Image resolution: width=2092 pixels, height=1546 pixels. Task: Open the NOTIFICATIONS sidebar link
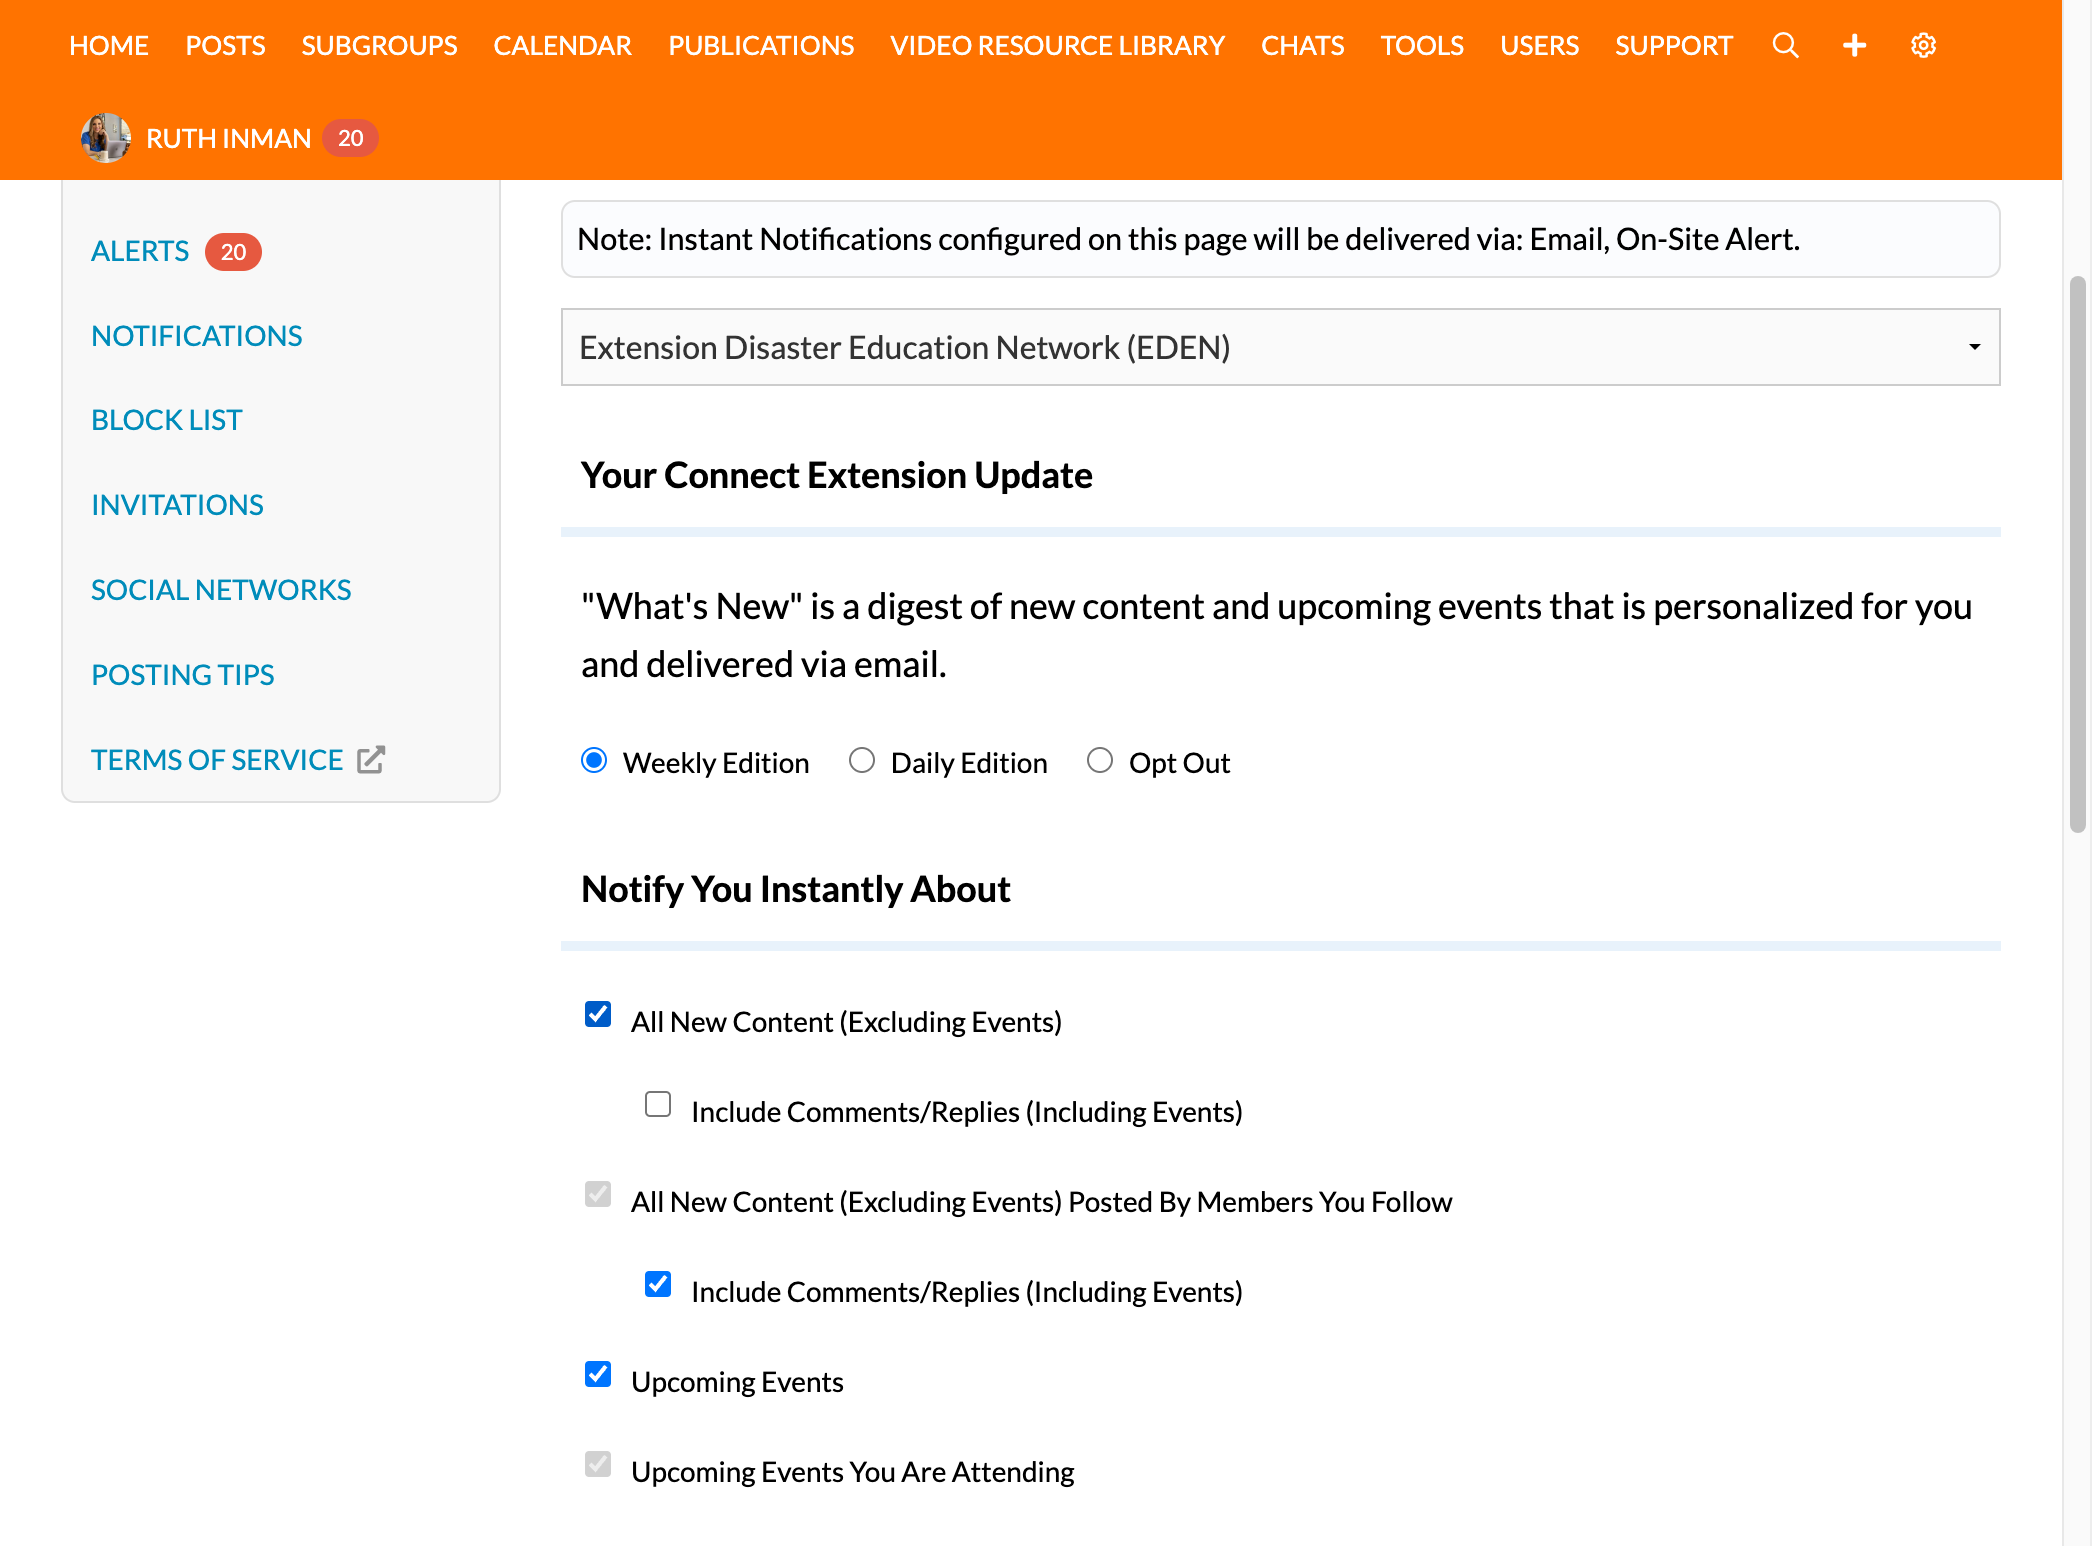tap(197, 336)
